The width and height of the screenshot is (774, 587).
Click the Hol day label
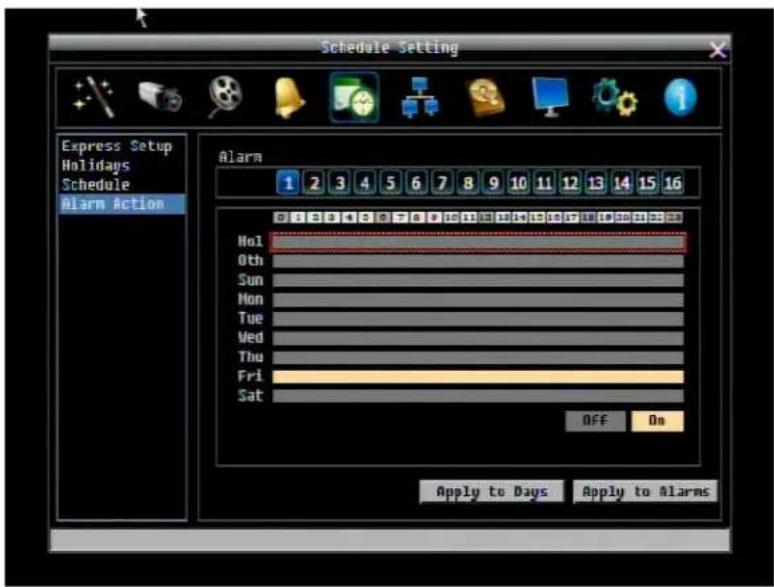tap(250, 241)
